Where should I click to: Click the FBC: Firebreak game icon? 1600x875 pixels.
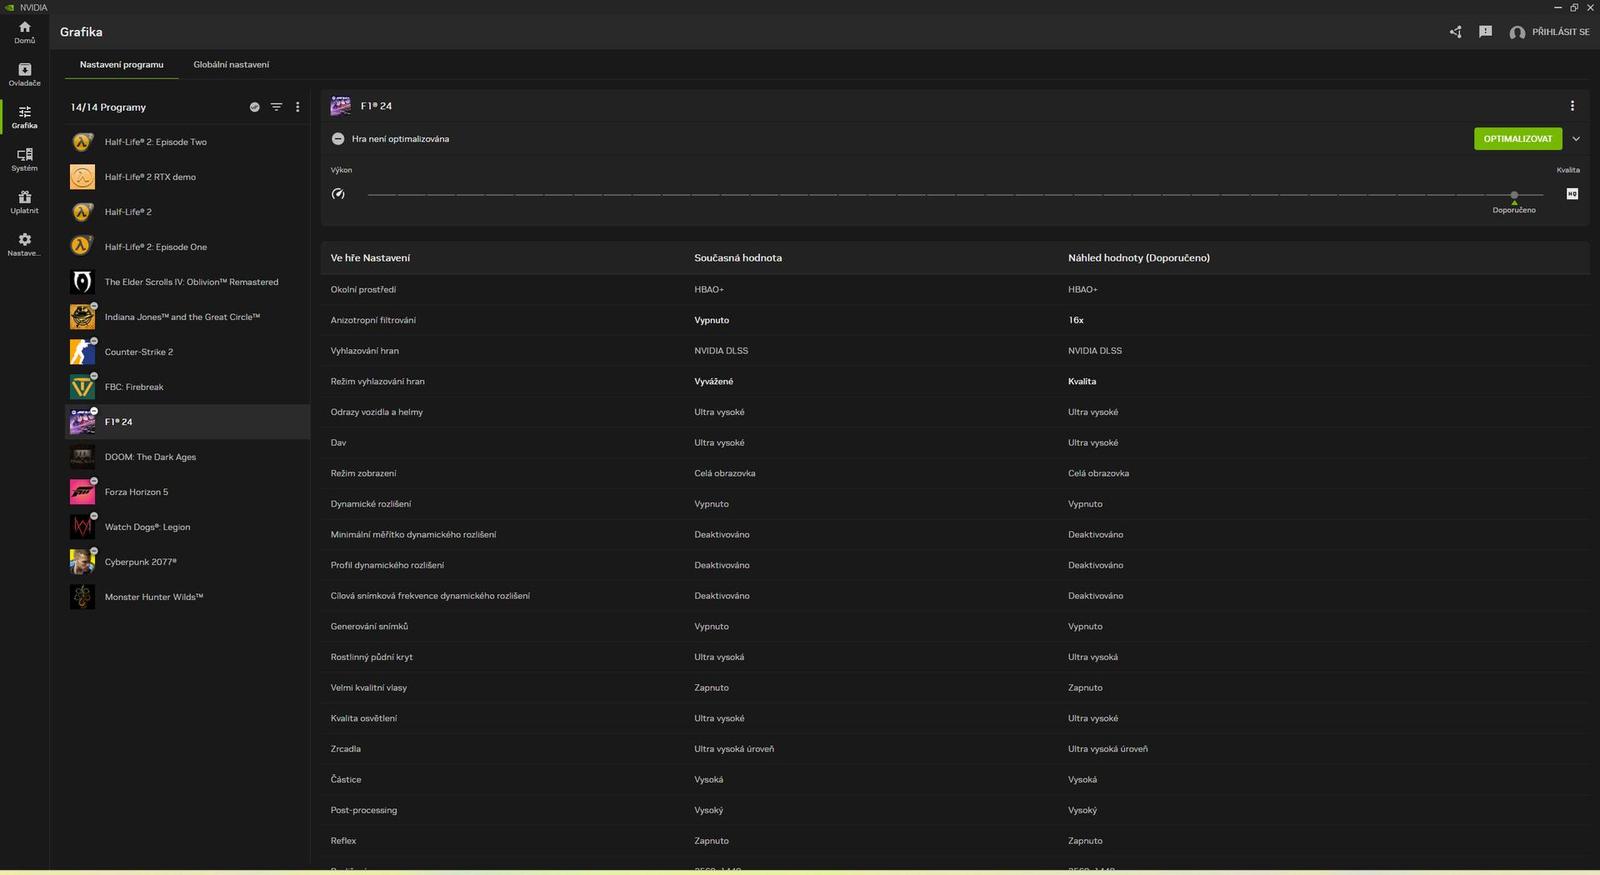[x=82, y=387]
